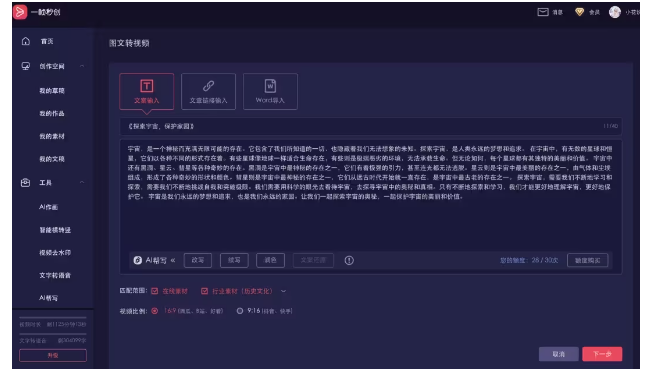This screenshot has width=656, height=381.
Task: Open the smart landscape-to-portrait tool
Action: tap(55, 230)
